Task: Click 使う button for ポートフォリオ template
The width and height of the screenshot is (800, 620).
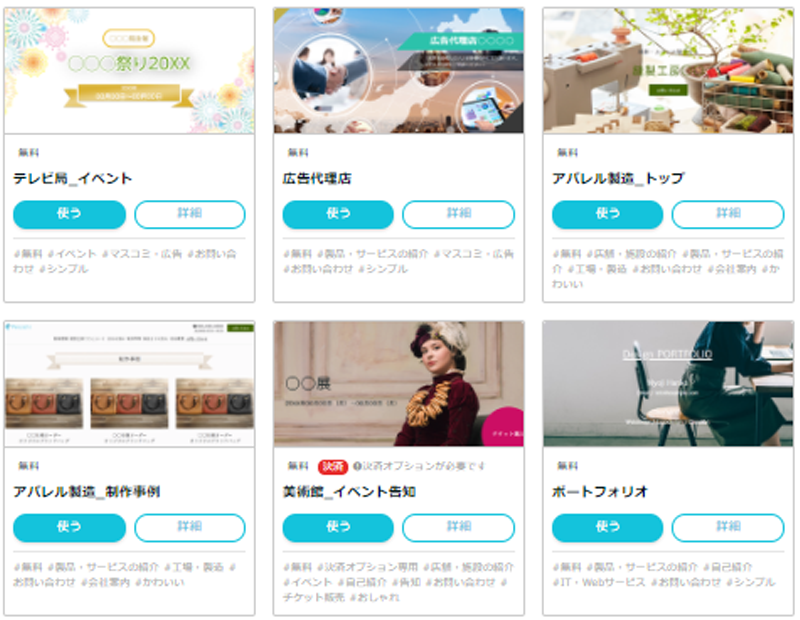Action: (x=608, y=528)
